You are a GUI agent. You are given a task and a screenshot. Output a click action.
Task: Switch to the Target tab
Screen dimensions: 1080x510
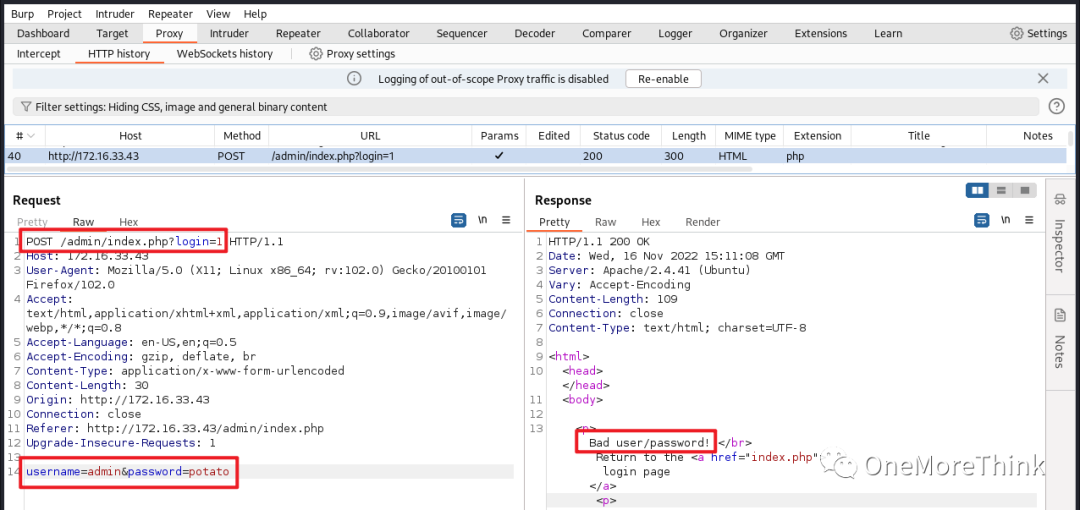click(112, 33)
